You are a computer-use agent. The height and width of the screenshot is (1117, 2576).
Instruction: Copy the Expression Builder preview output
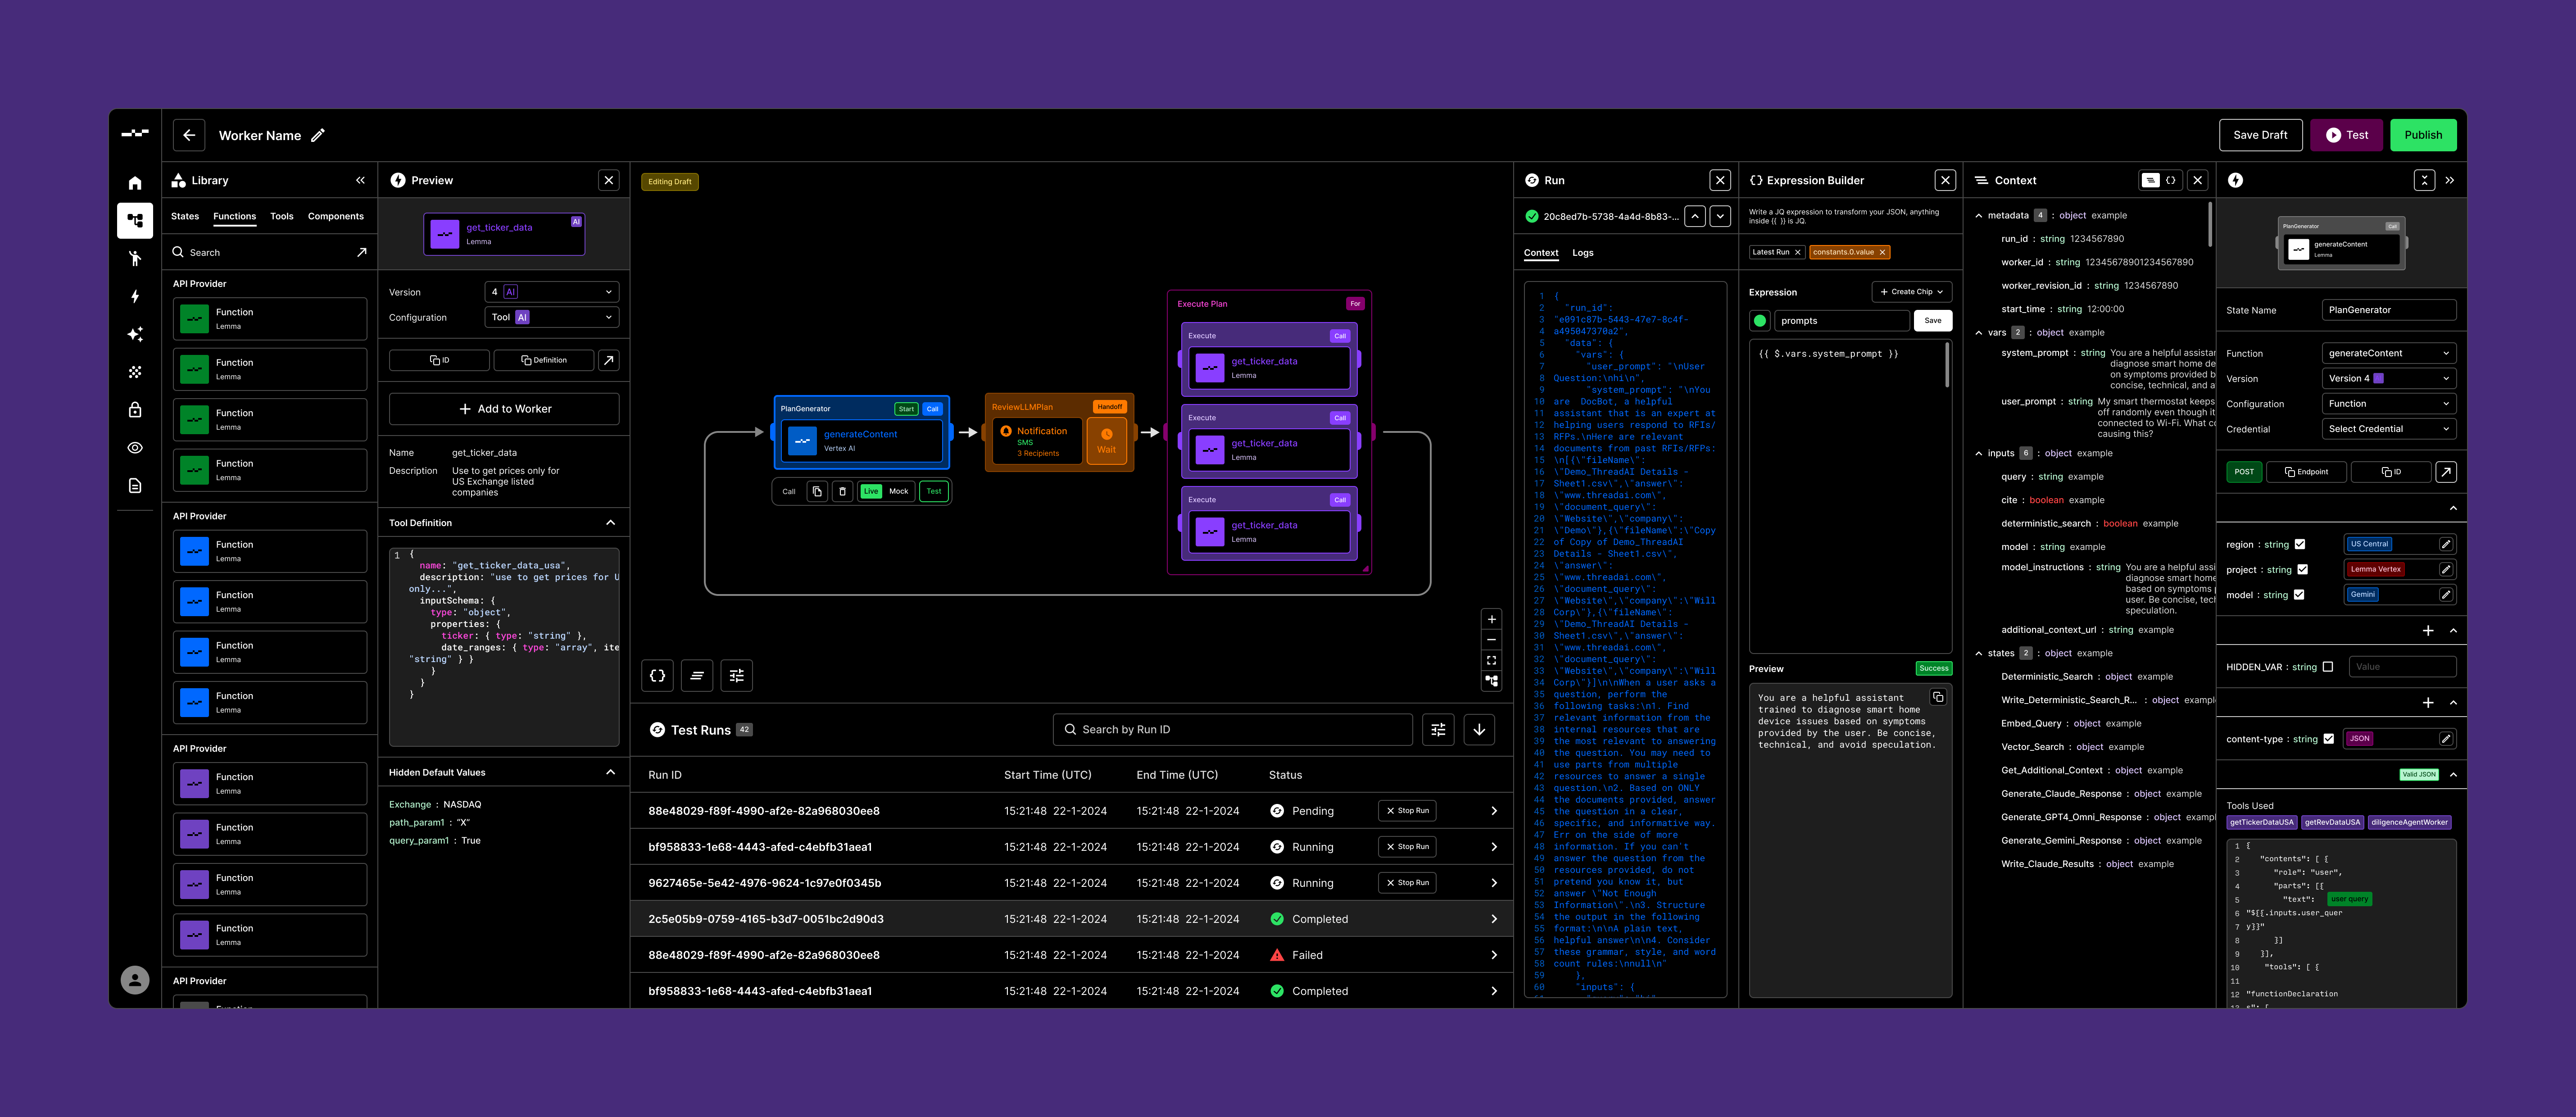(x=1938, y=697)
